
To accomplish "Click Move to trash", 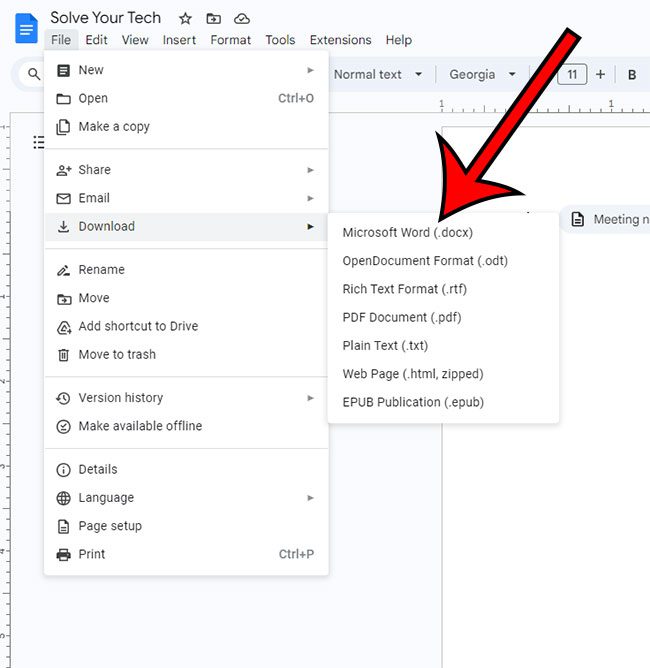I will 117,355.
